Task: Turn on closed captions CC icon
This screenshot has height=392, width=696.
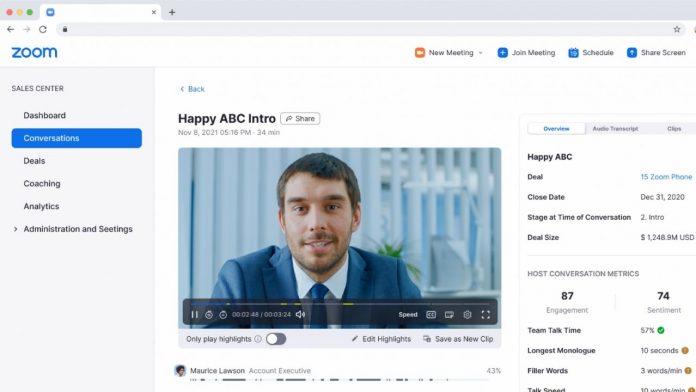Action: point(431,314)
